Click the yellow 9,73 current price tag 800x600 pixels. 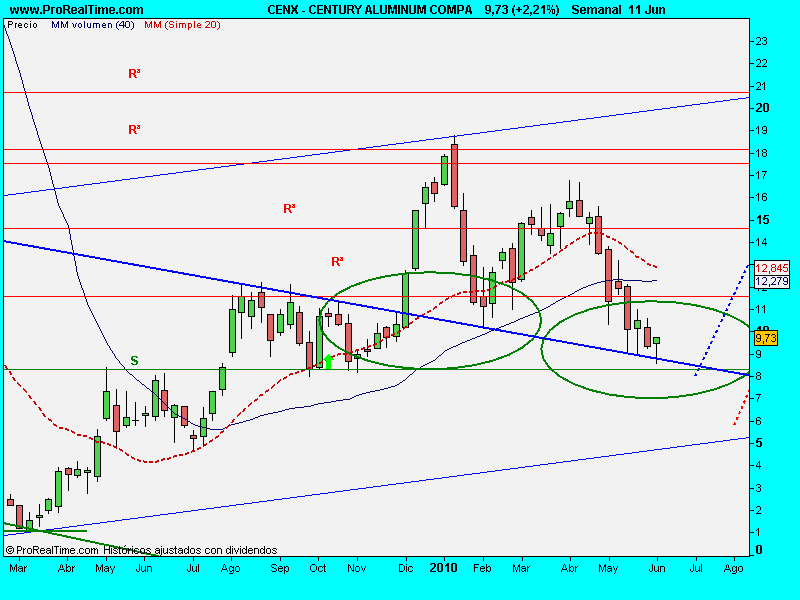tap(766, 338)
